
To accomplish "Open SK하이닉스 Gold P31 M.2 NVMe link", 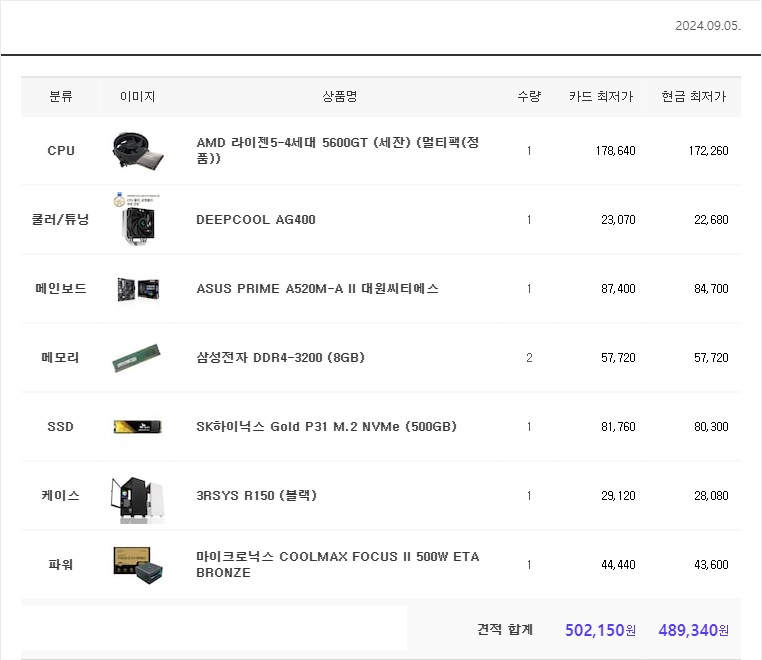I will 326,427.
